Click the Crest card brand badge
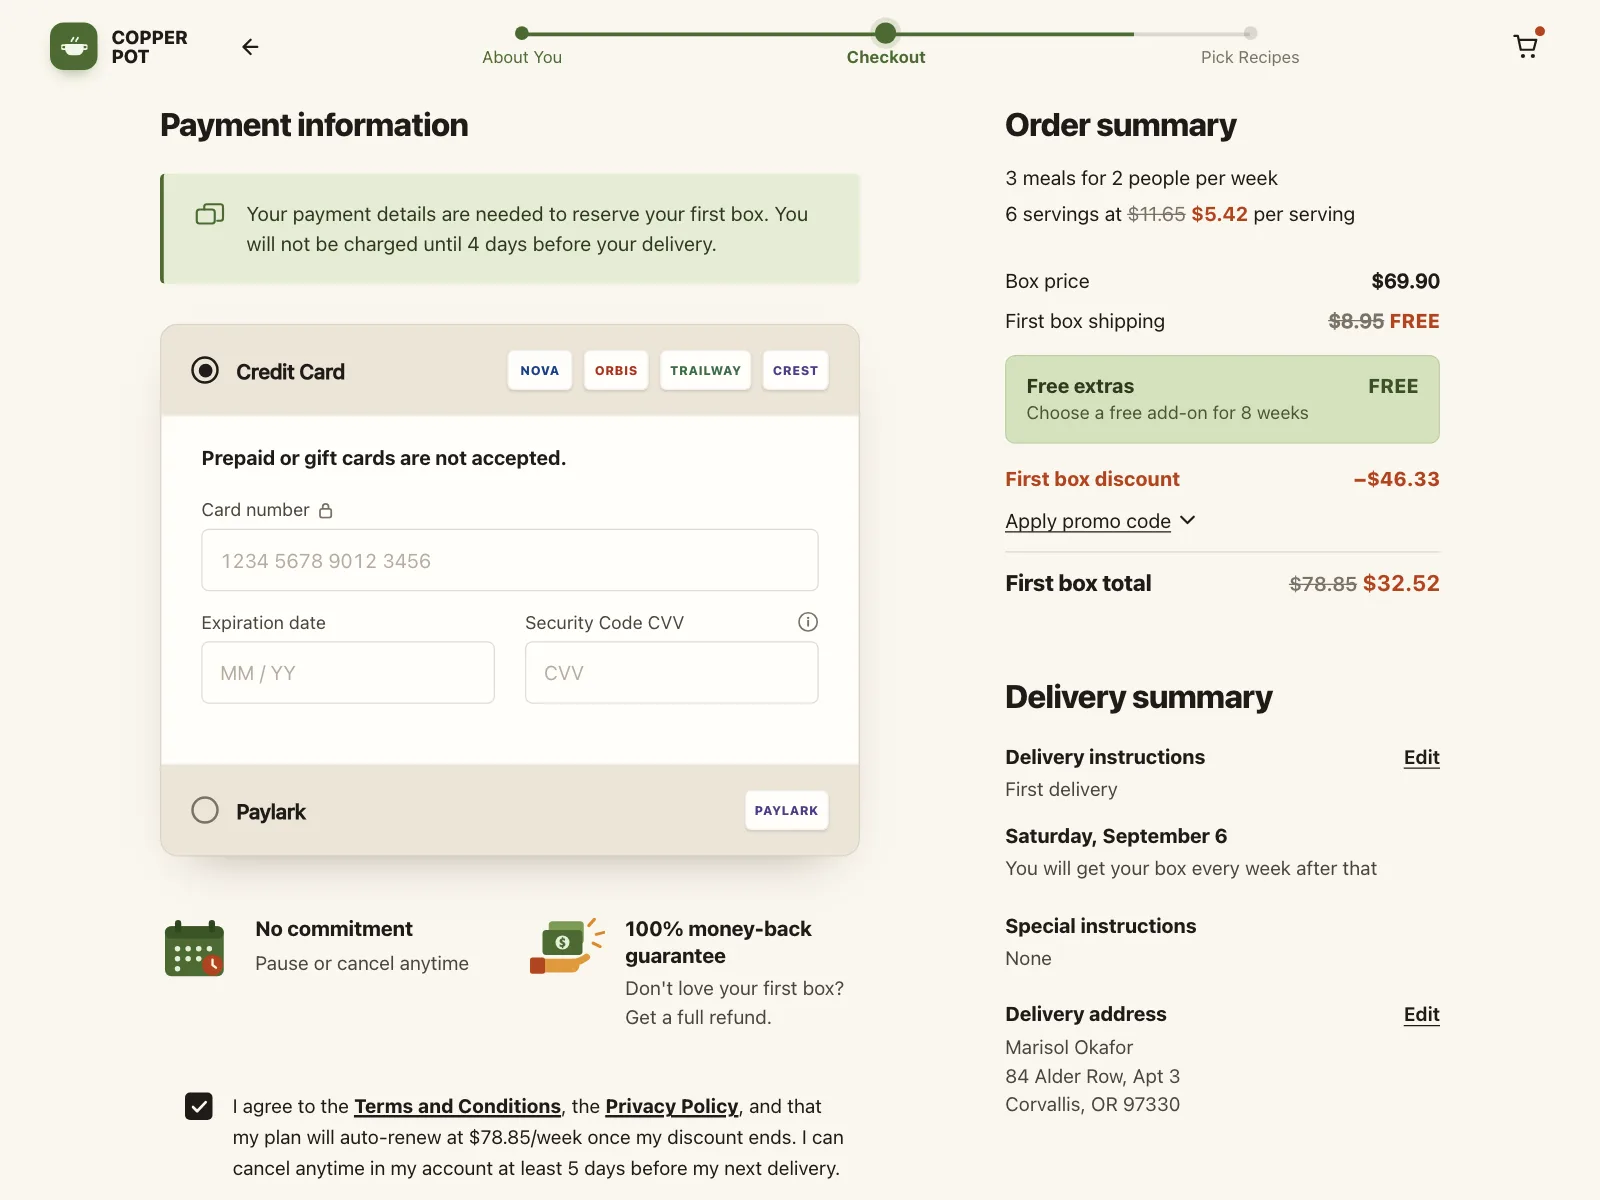The height and width of the screenshot is (1200, 1600). tap(795, 371)
